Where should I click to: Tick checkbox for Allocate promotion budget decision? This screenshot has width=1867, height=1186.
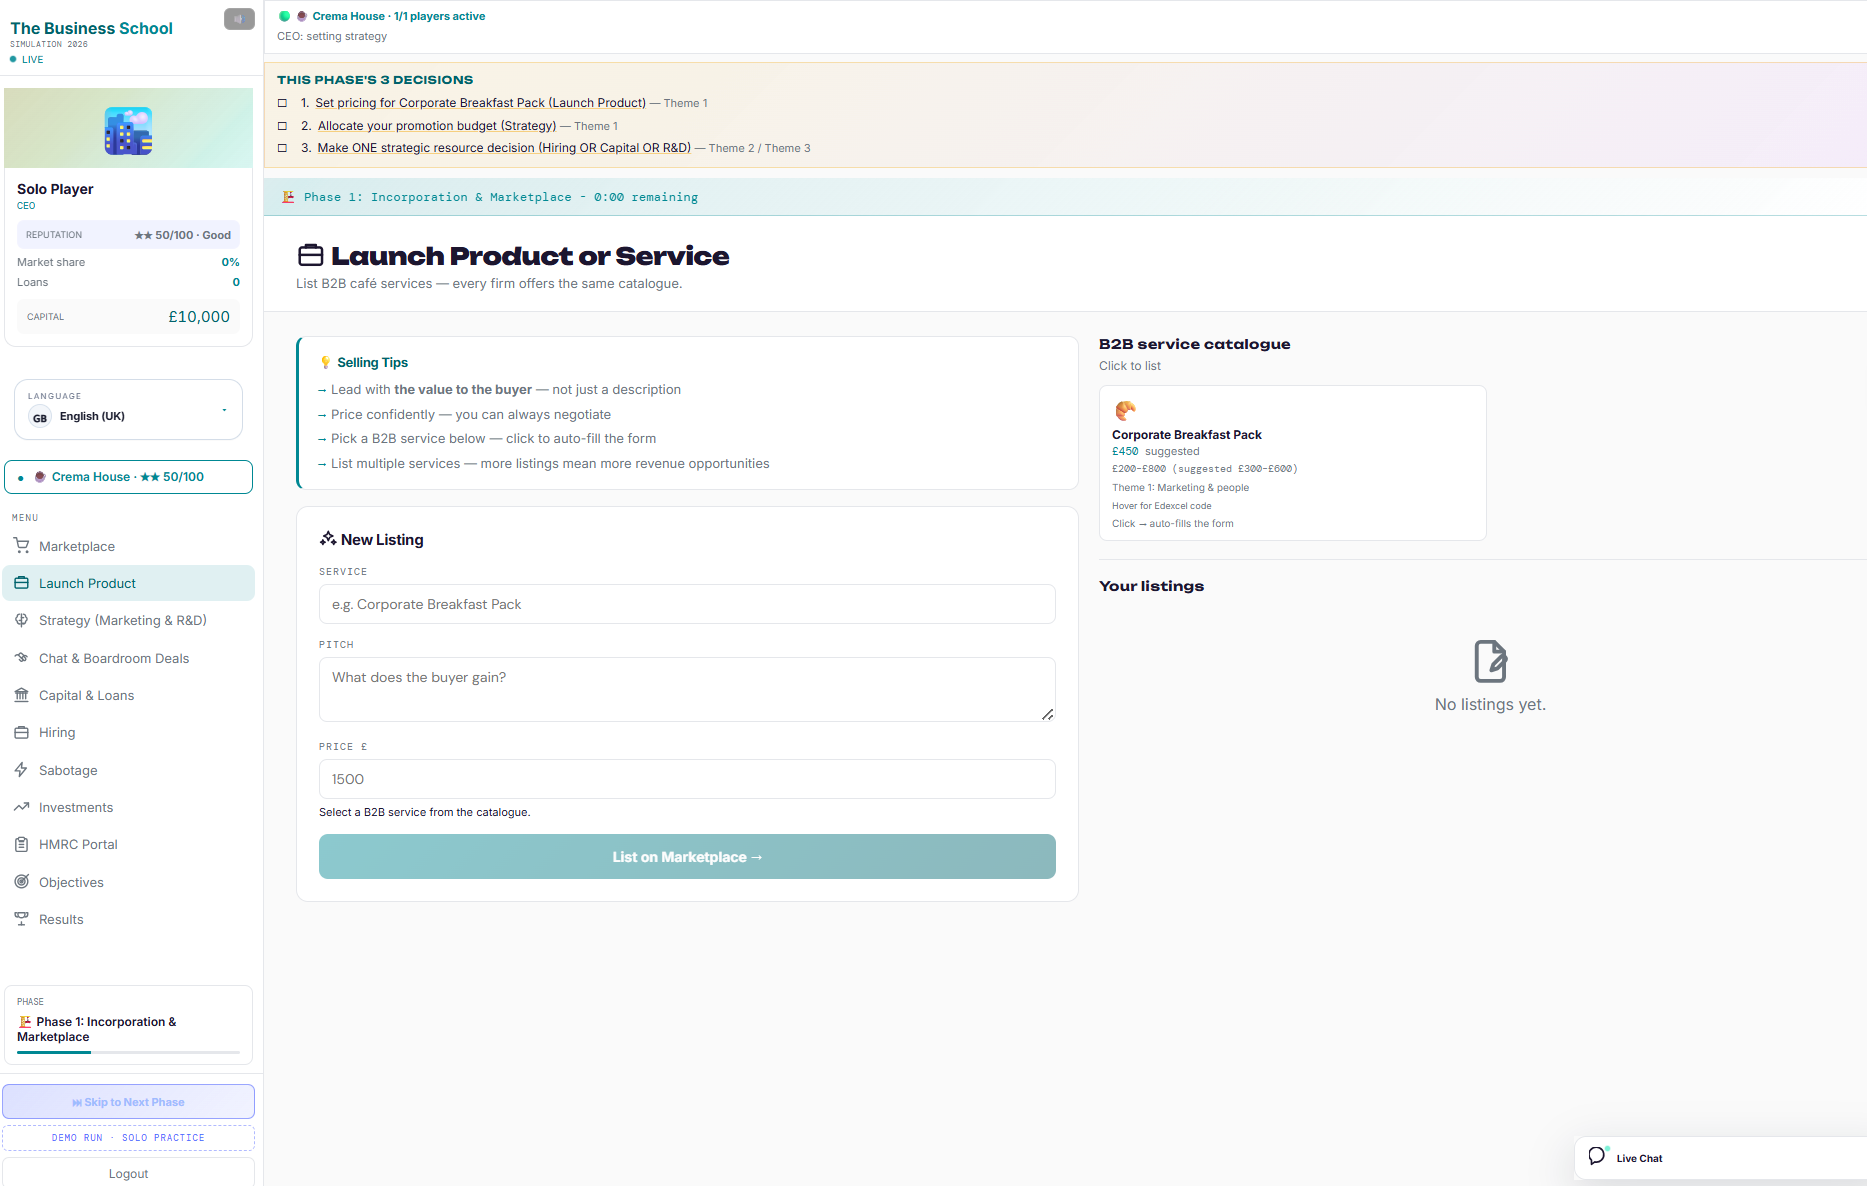282,126
